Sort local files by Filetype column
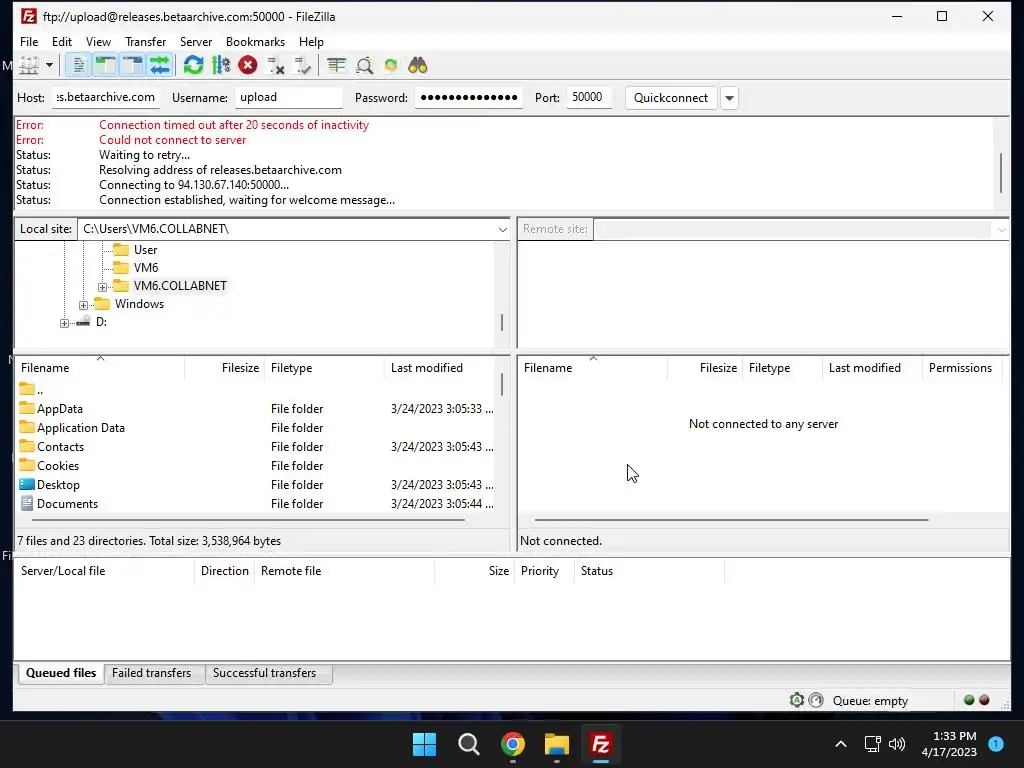Viewport: 1024px width, 768px height. (x=325, y=368)
